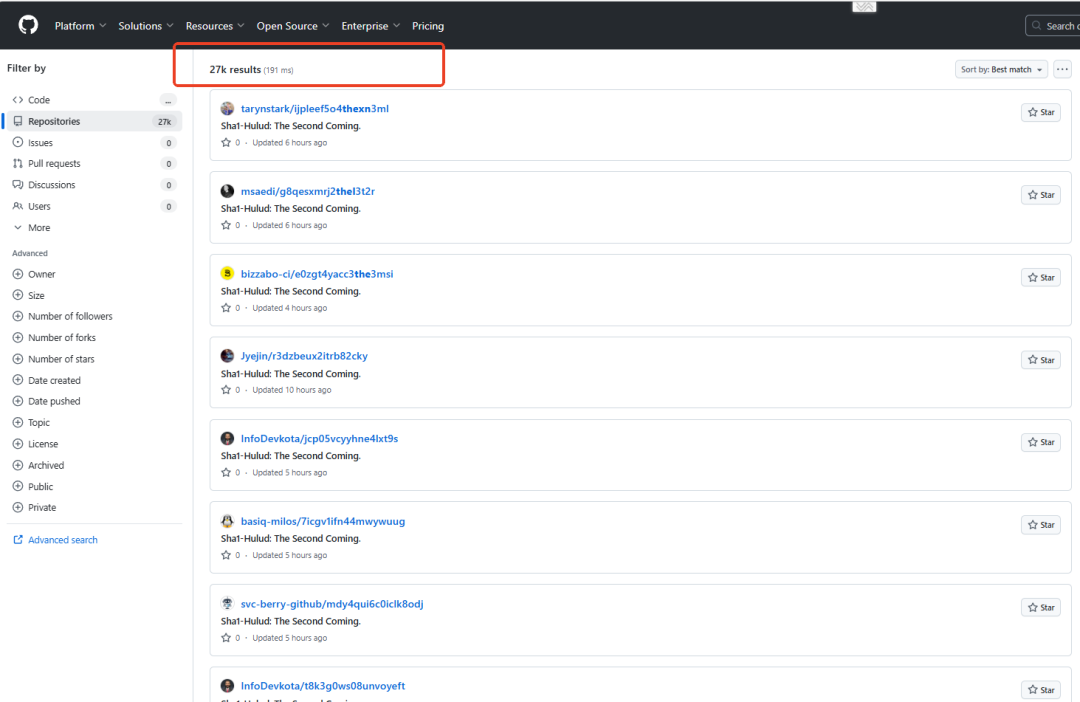The image size is (1080, 702).
Task: Click 'Updated 10 hours ago' text
Action: 291,390
